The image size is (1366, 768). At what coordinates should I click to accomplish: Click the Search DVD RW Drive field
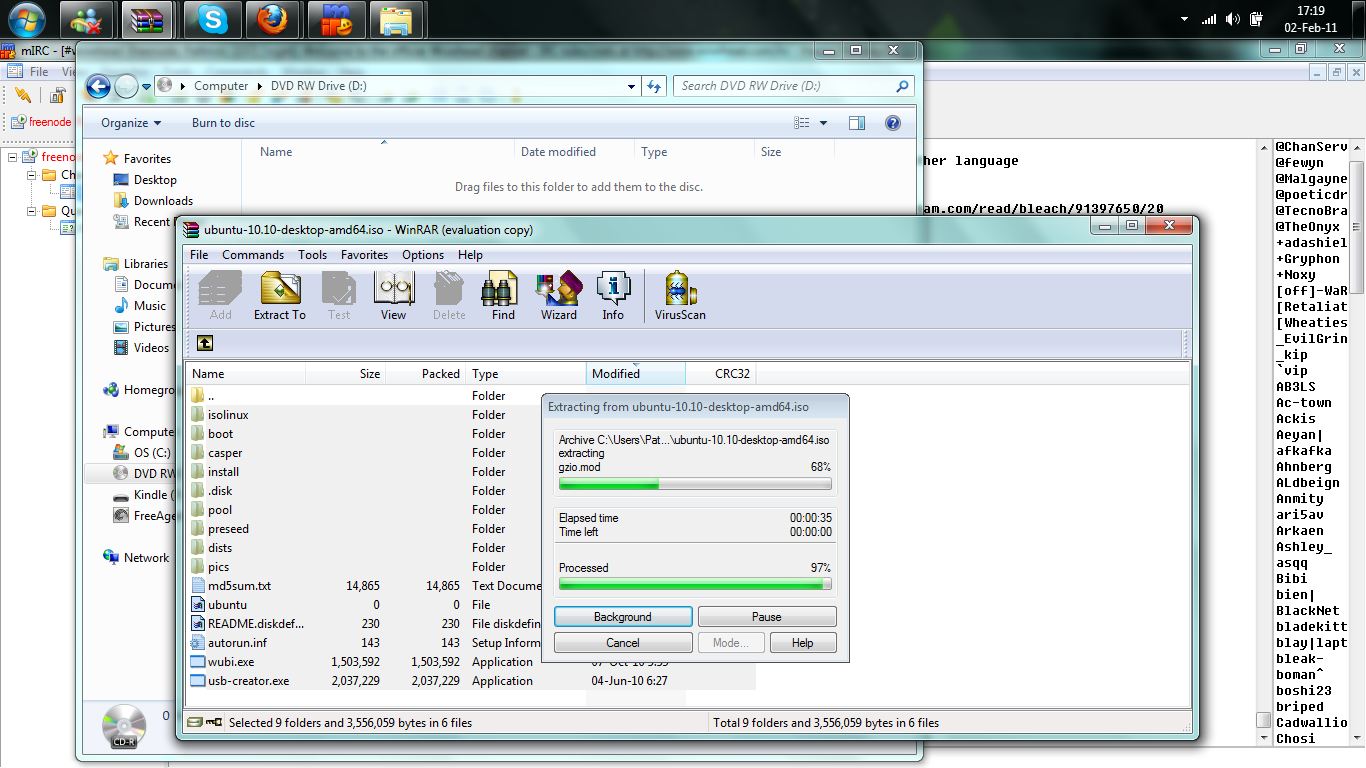(785, 86)
